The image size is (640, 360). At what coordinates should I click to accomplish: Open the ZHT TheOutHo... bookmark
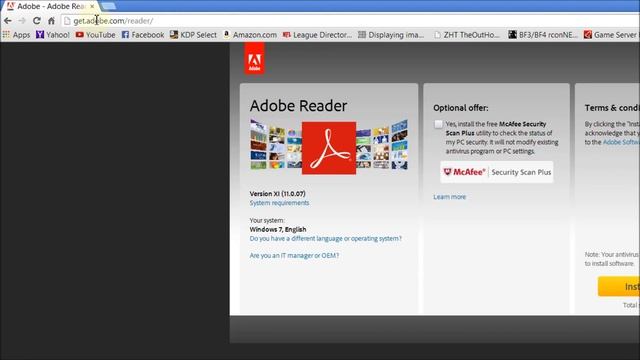(467, 35)
